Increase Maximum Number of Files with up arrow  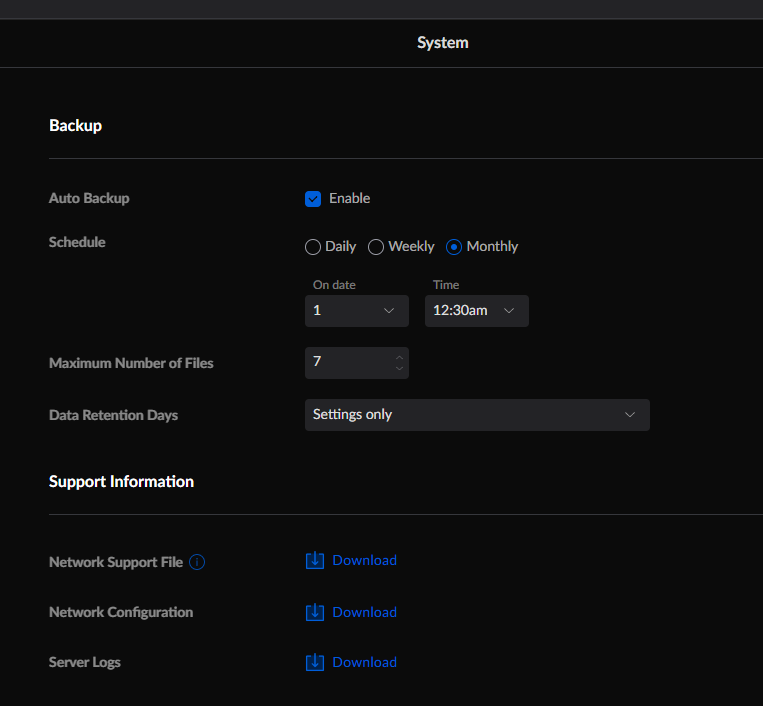(399, 357)
